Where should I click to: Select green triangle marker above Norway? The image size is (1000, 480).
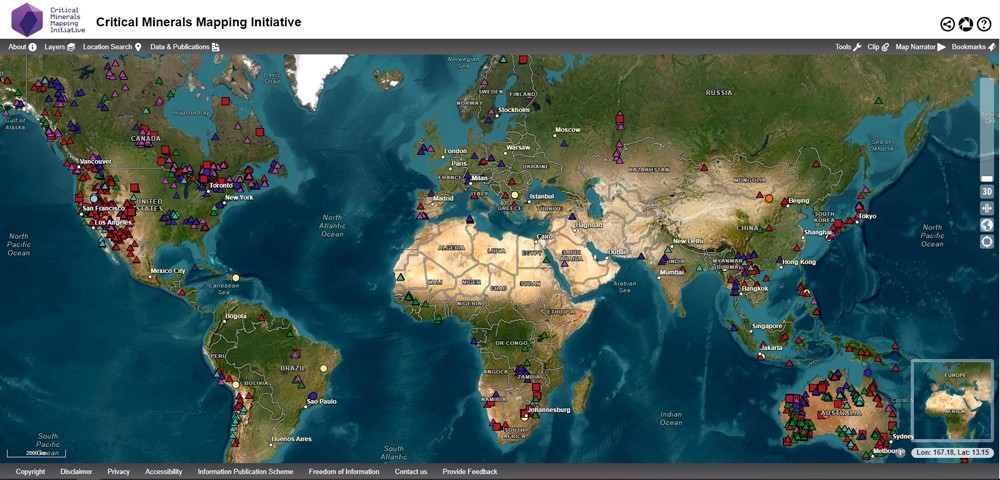[503, 59]
